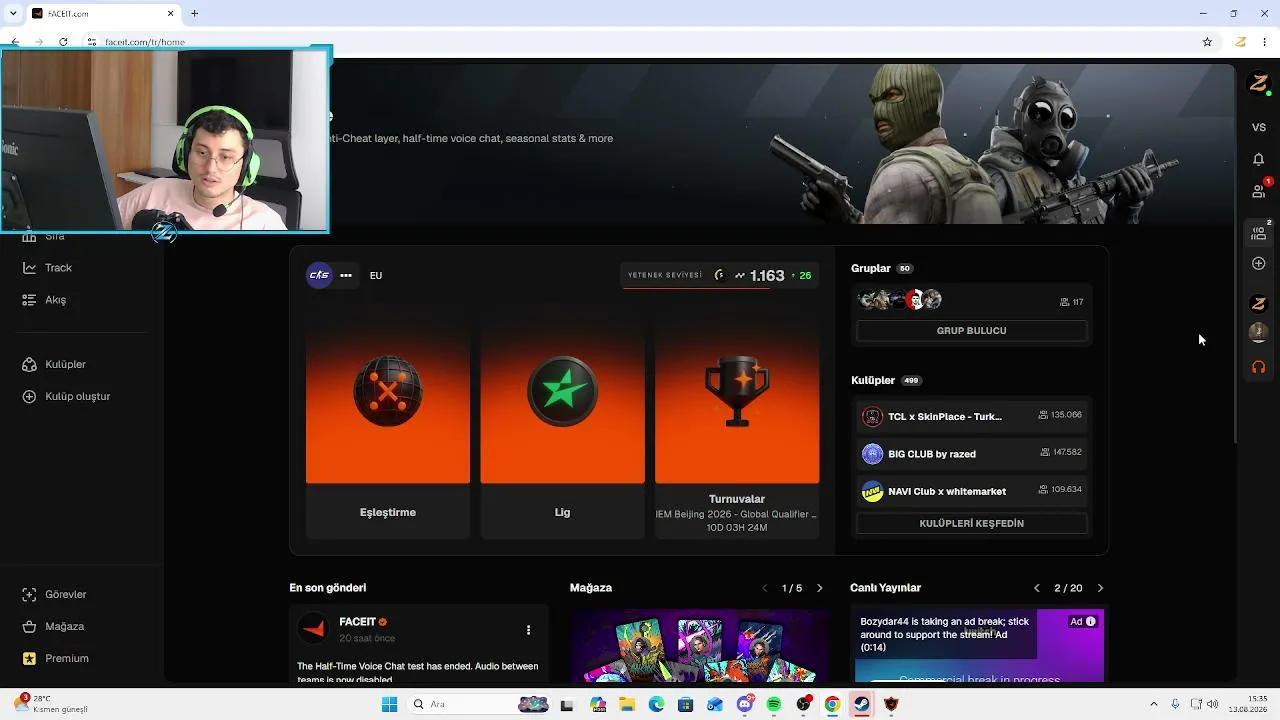Click the skill level ELO 1.163 indicator
This screenshot has width=1280, height=720.
pos(720,275)
